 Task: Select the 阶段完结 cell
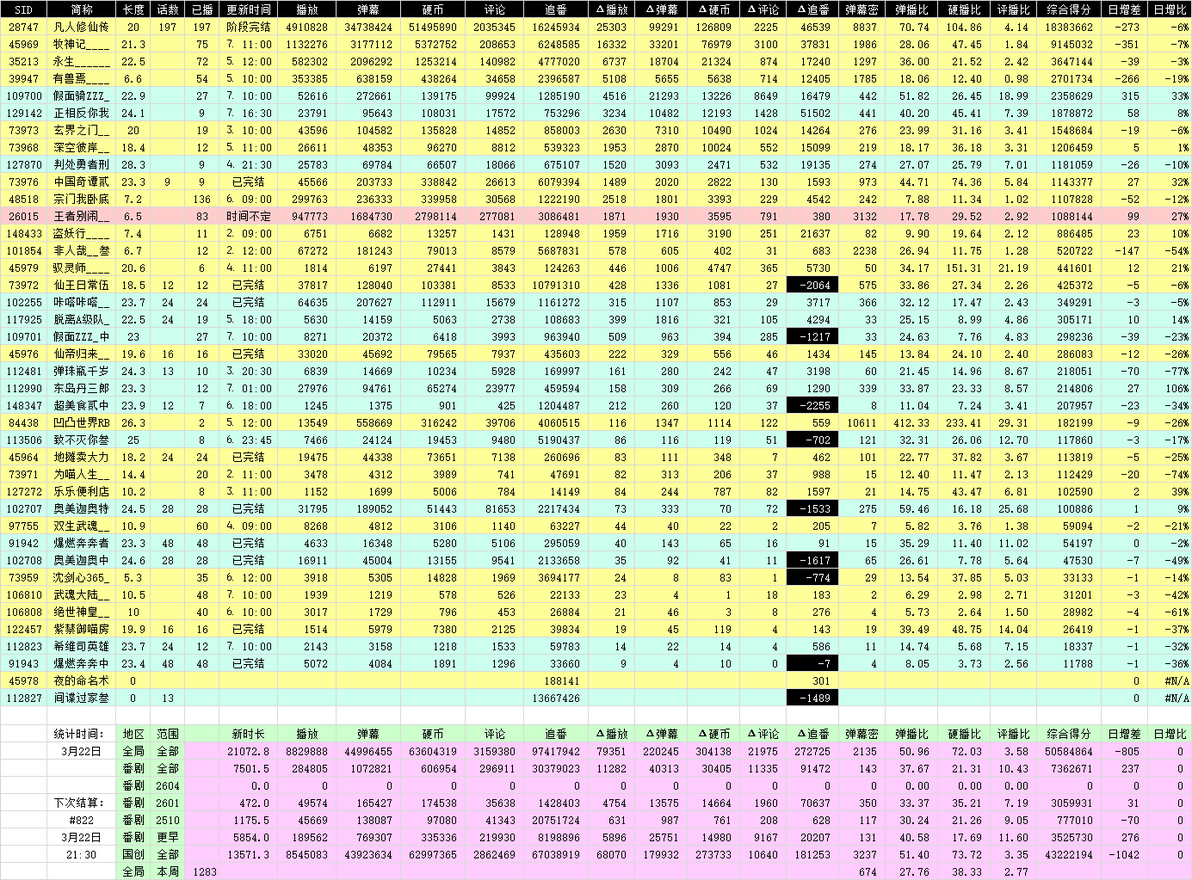tap(249, 27)
